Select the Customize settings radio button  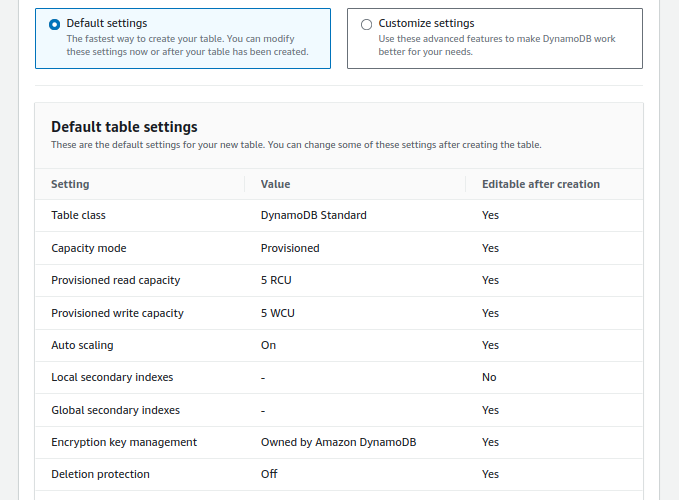tap(366, 25)
